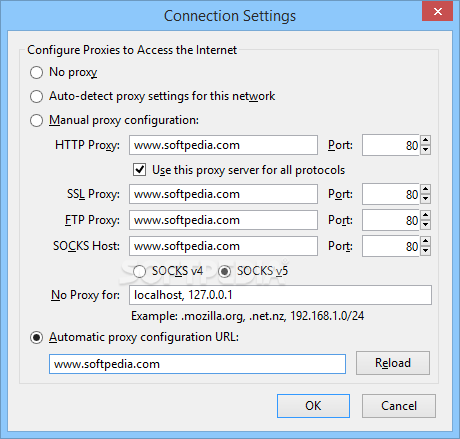This screenshot has width=460, height=439.
Task: Choose Manual proxy configuration option
Action: [36, 121]
